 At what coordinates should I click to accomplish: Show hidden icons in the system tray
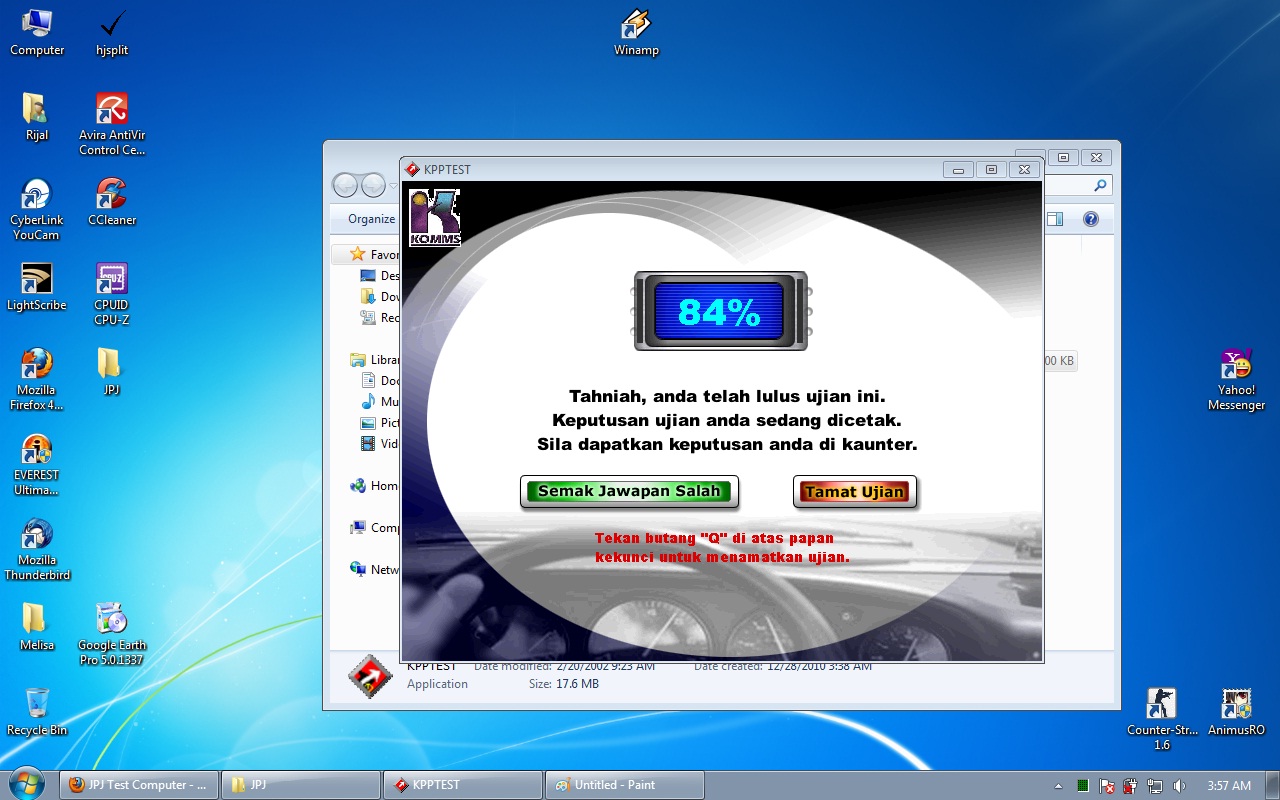point(1058,786)
